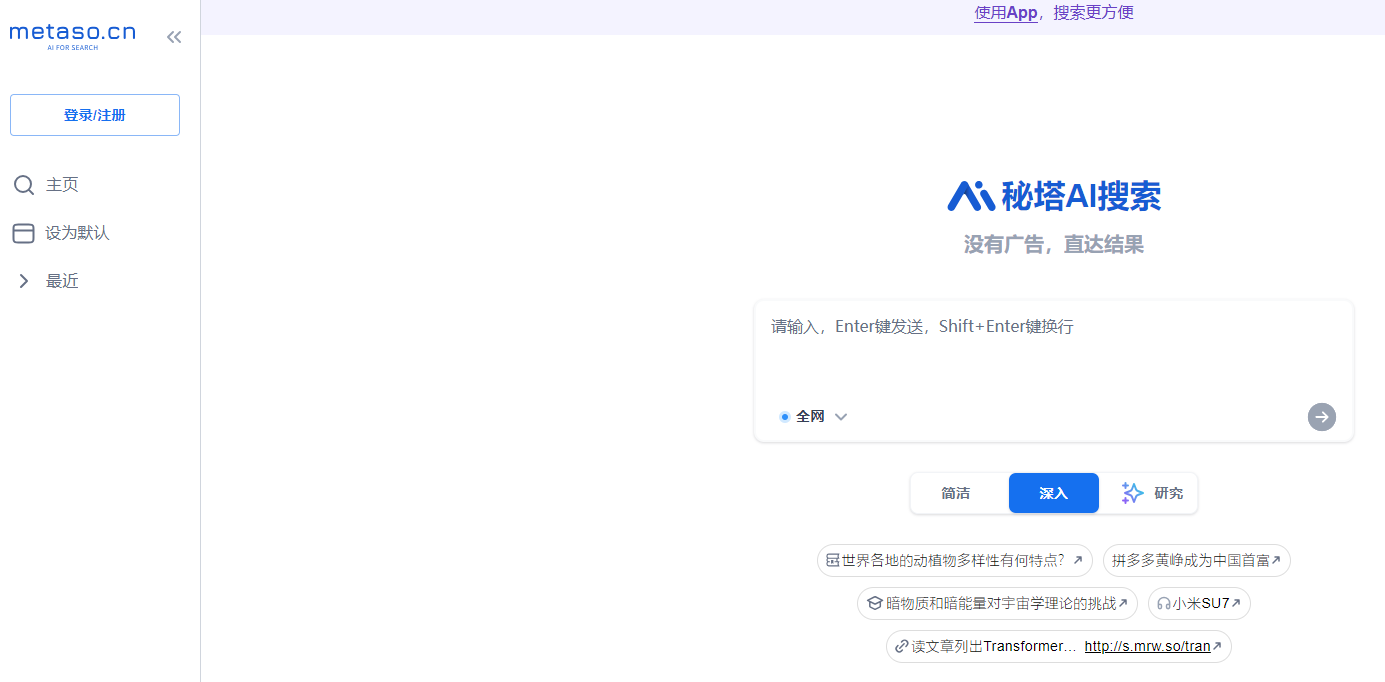This screenshot has width=1385, height=682.
Task: Focus the search query input field
Action: click(1052, 355)
